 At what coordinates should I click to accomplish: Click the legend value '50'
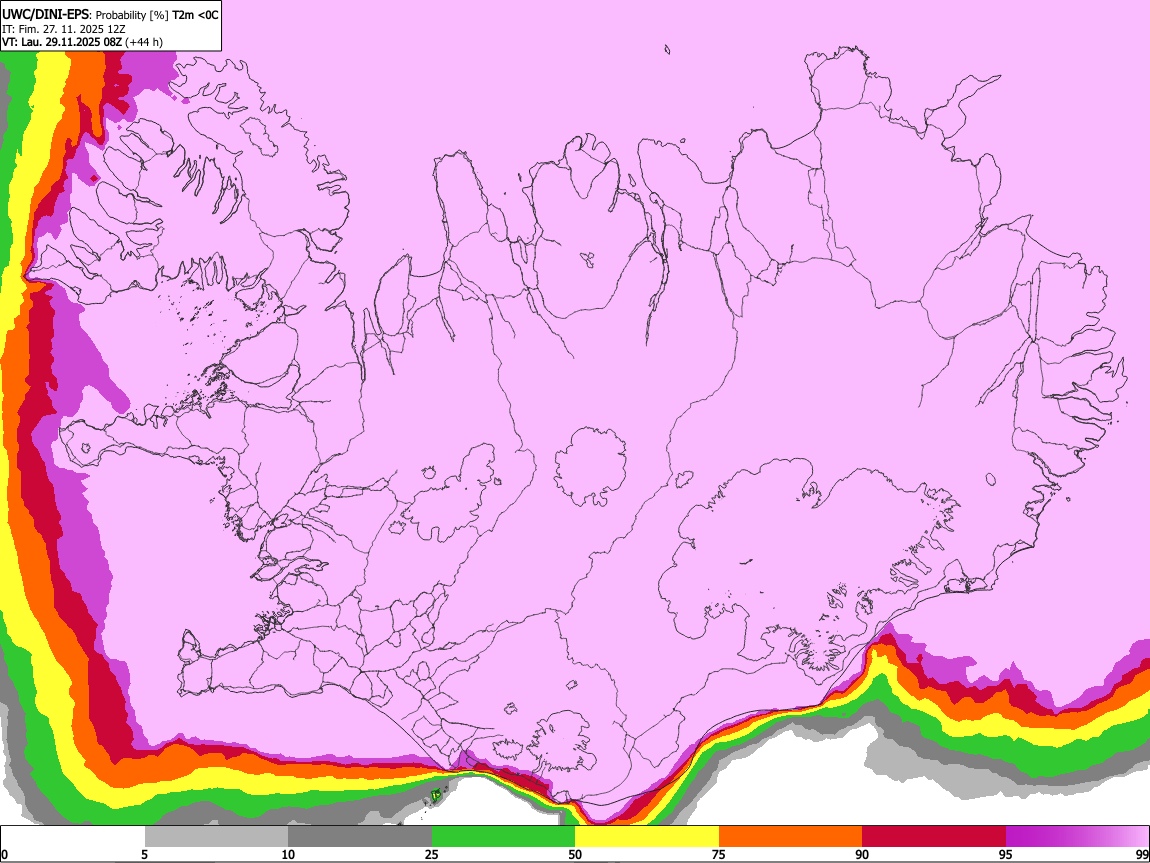pos(575,855)
